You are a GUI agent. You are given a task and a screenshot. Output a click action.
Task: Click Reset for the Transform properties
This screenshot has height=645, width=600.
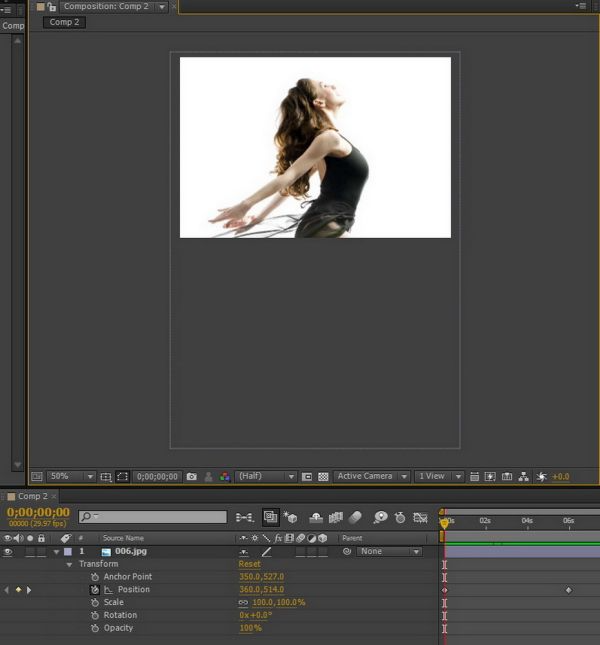pos(249,564)
